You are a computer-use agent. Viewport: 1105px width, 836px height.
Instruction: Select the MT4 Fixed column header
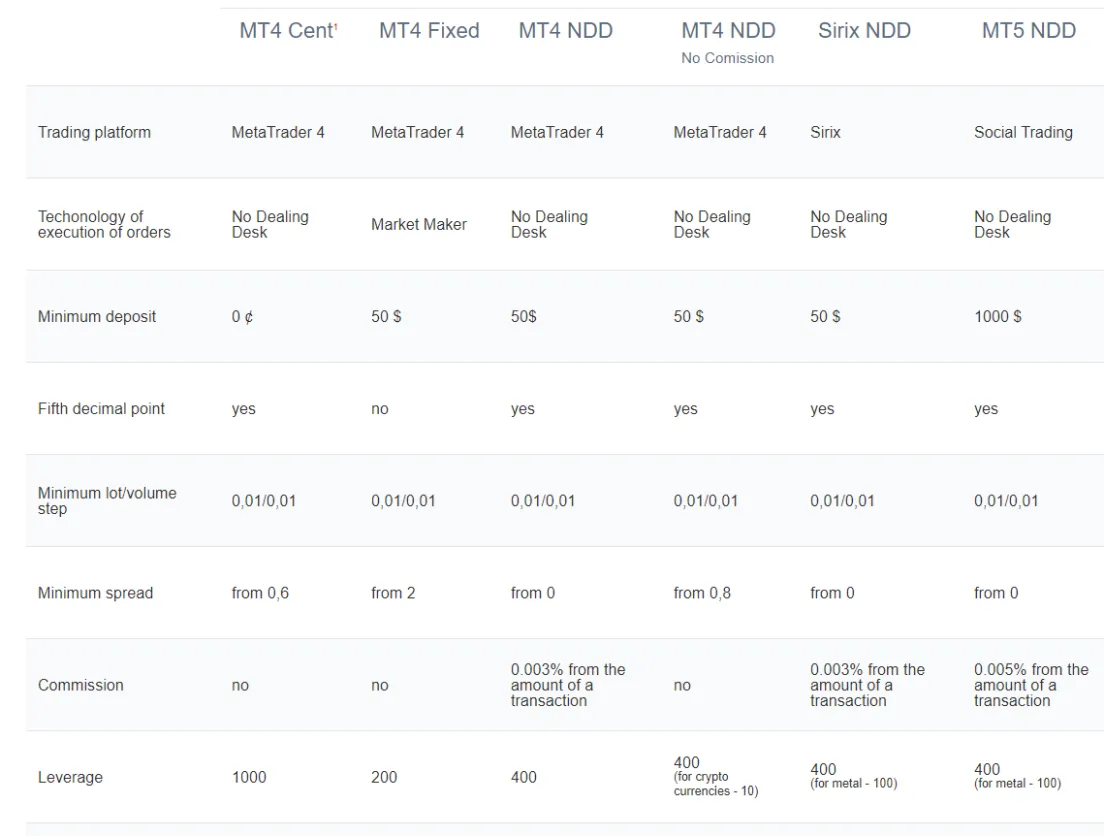pos(429,31)
